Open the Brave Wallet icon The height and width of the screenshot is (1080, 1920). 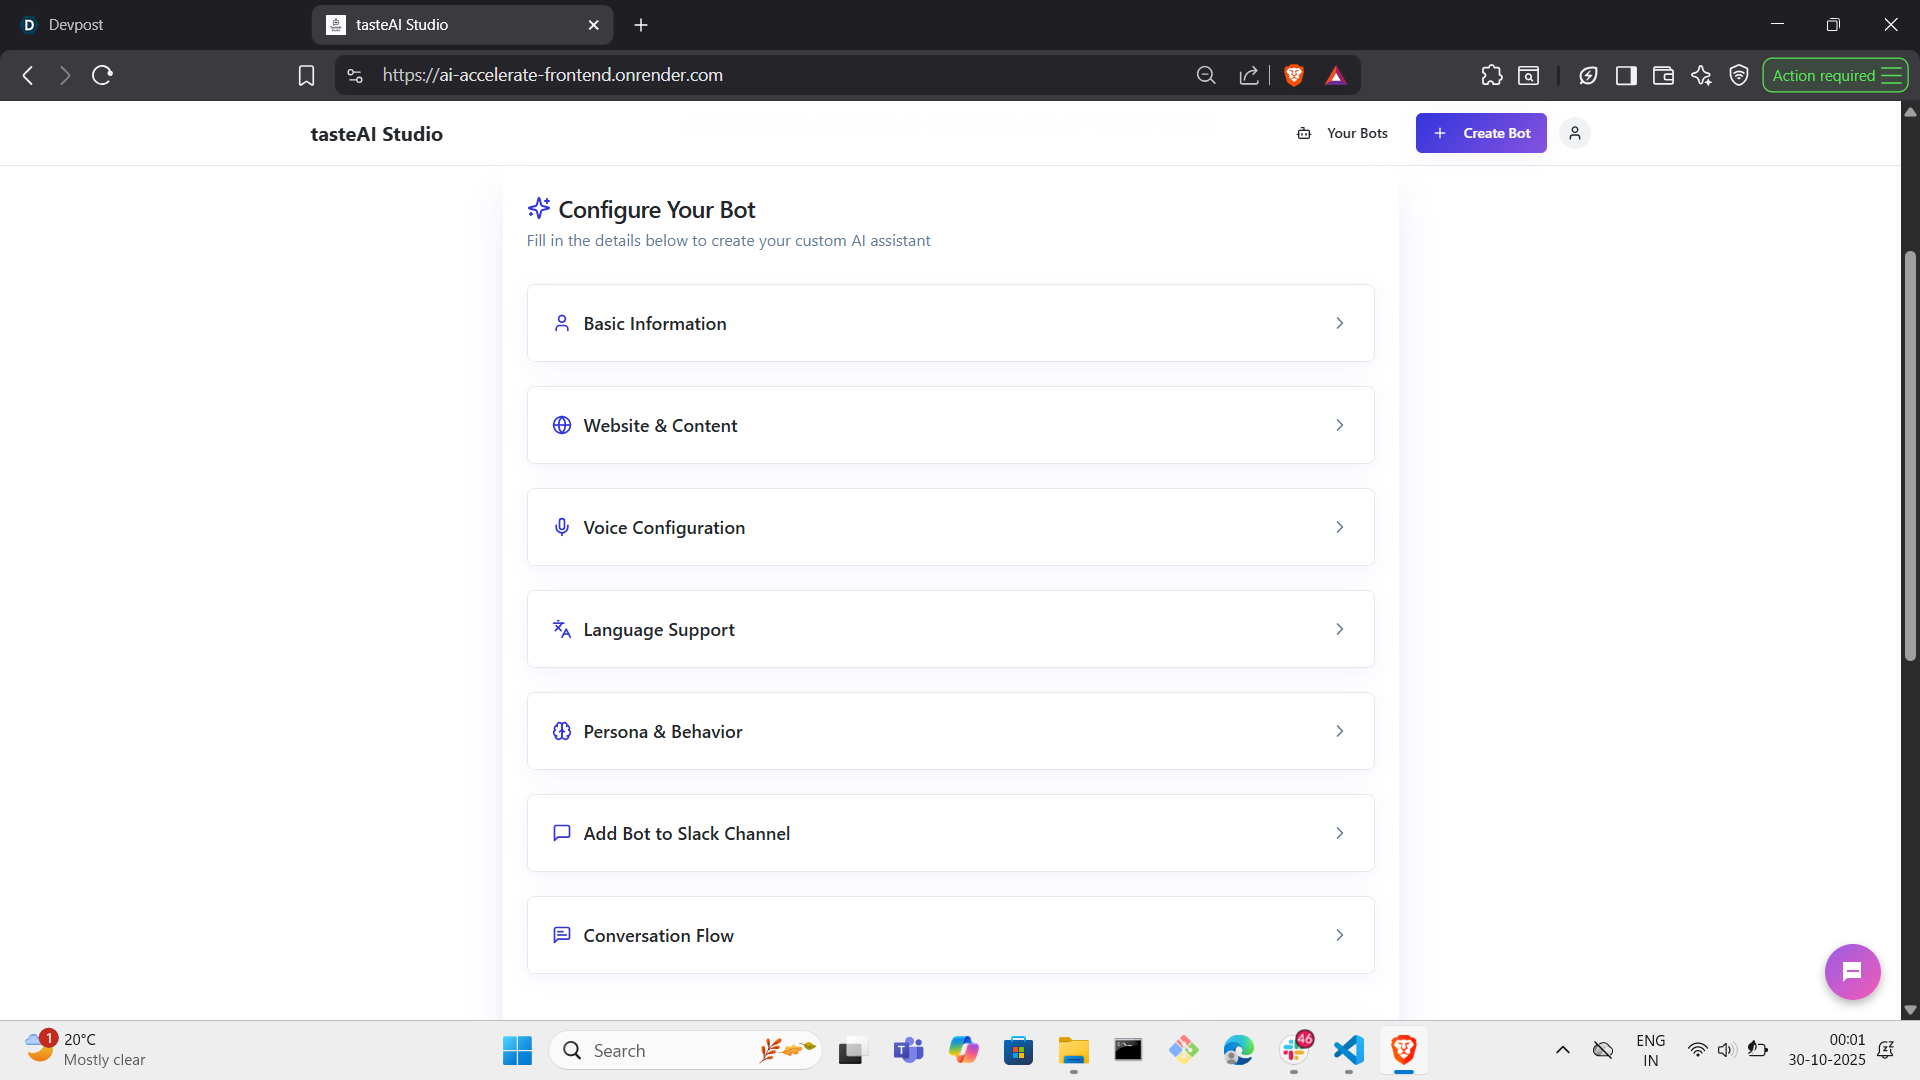(x=1663, y=75)
